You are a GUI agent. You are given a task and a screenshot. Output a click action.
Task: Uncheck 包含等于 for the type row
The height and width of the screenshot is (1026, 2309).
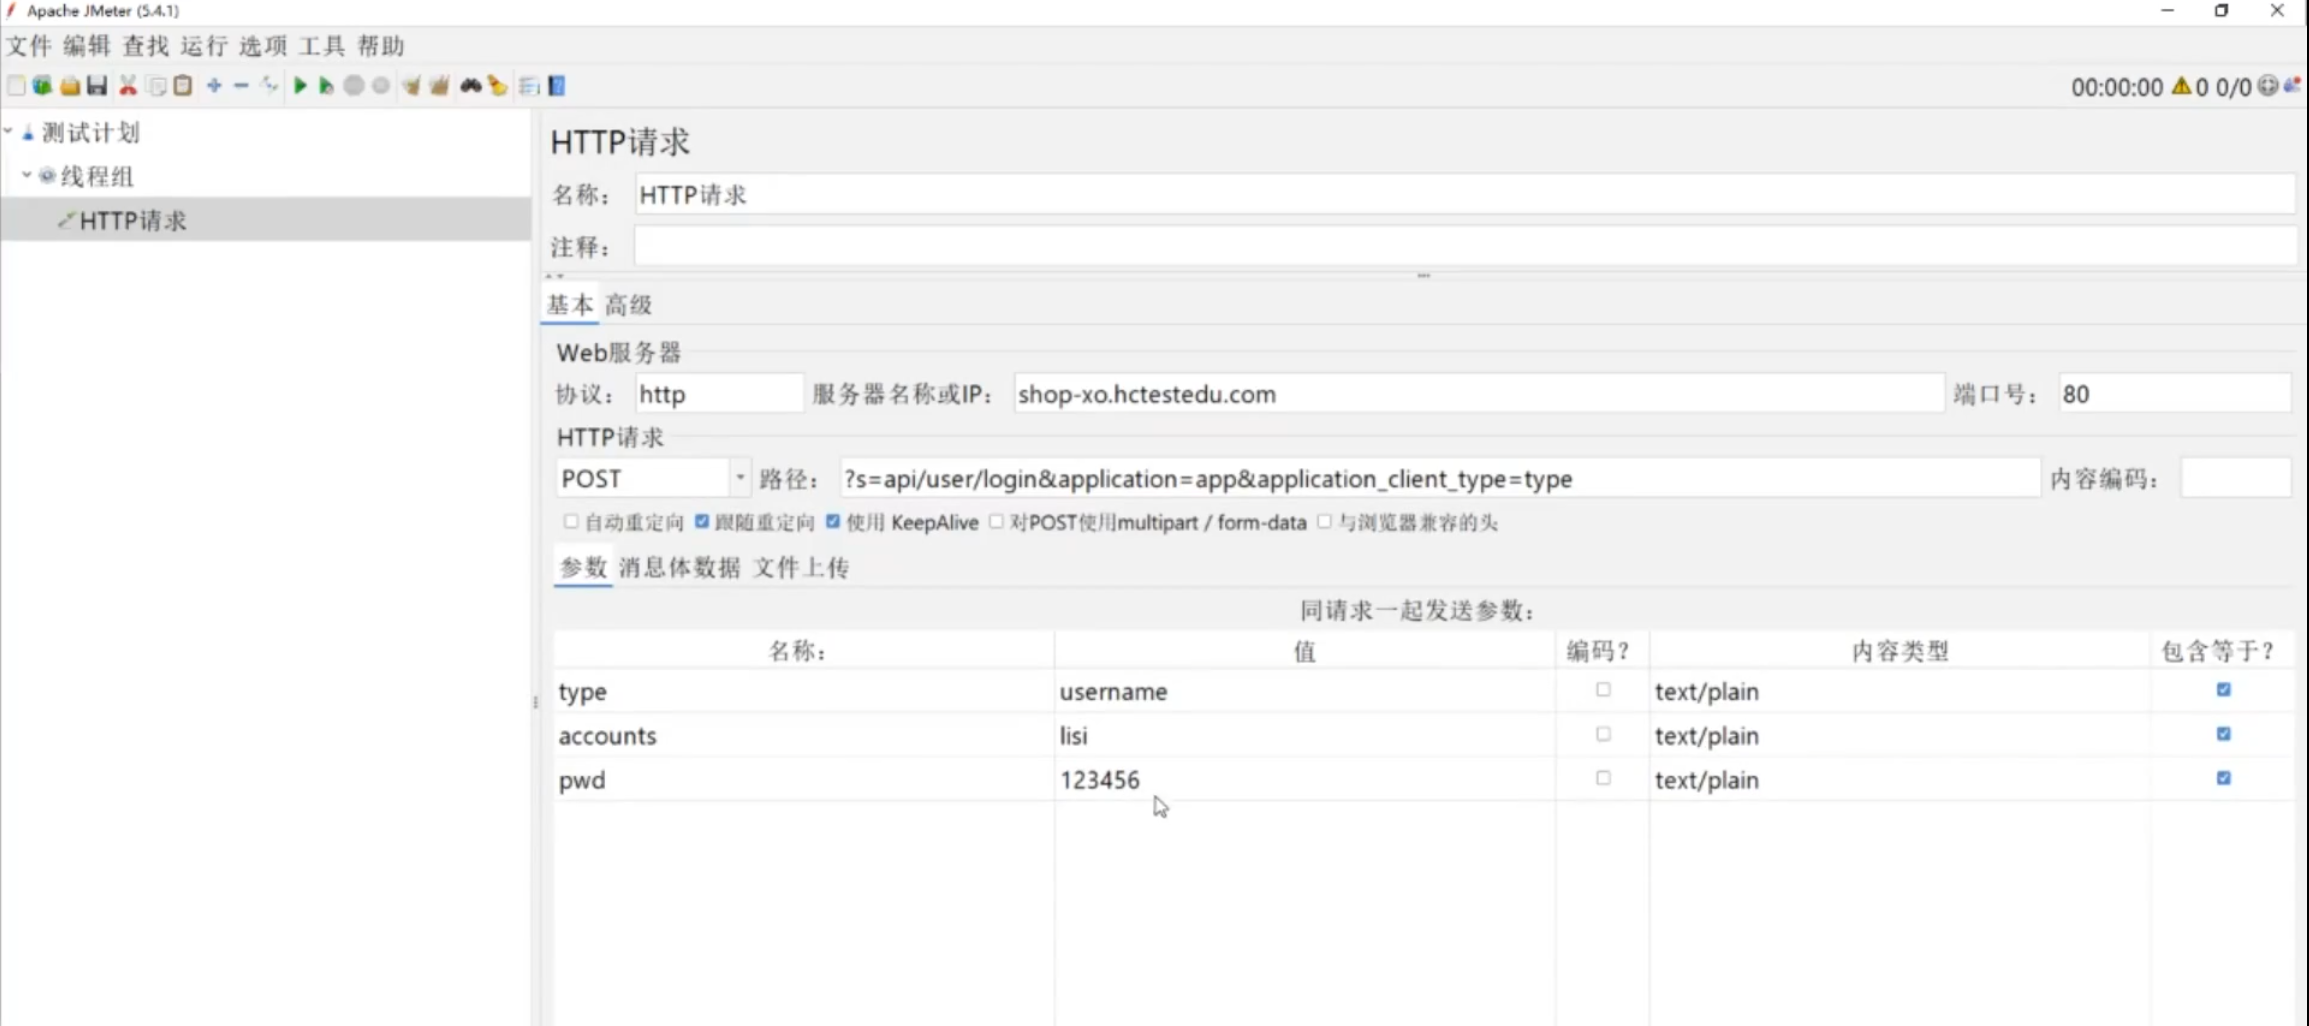tap(2223, 690)
